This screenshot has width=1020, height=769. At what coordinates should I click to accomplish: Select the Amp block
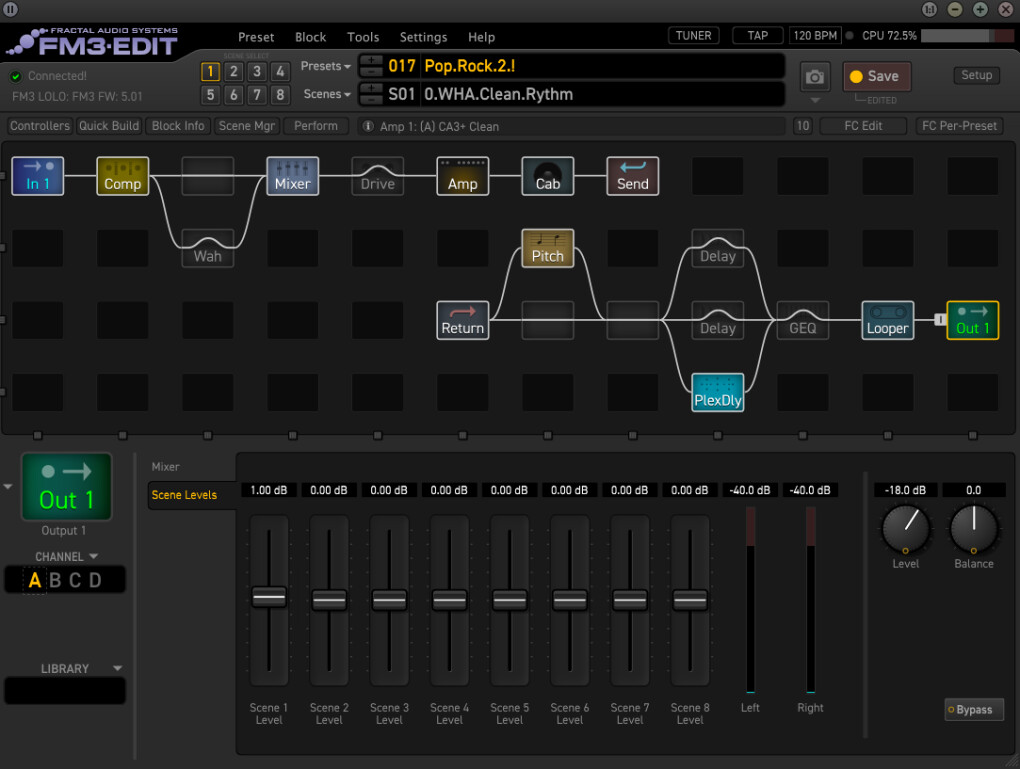point(463,176)
